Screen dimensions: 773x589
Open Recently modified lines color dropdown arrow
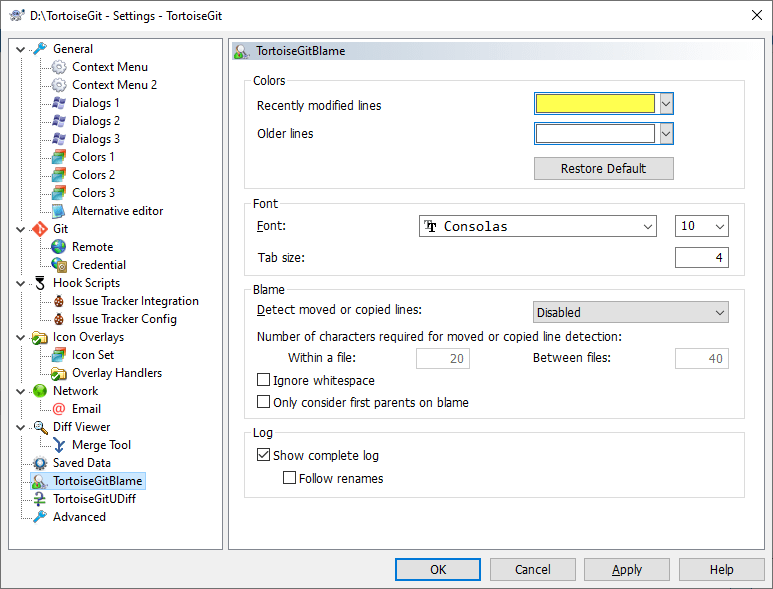(666, 104)
